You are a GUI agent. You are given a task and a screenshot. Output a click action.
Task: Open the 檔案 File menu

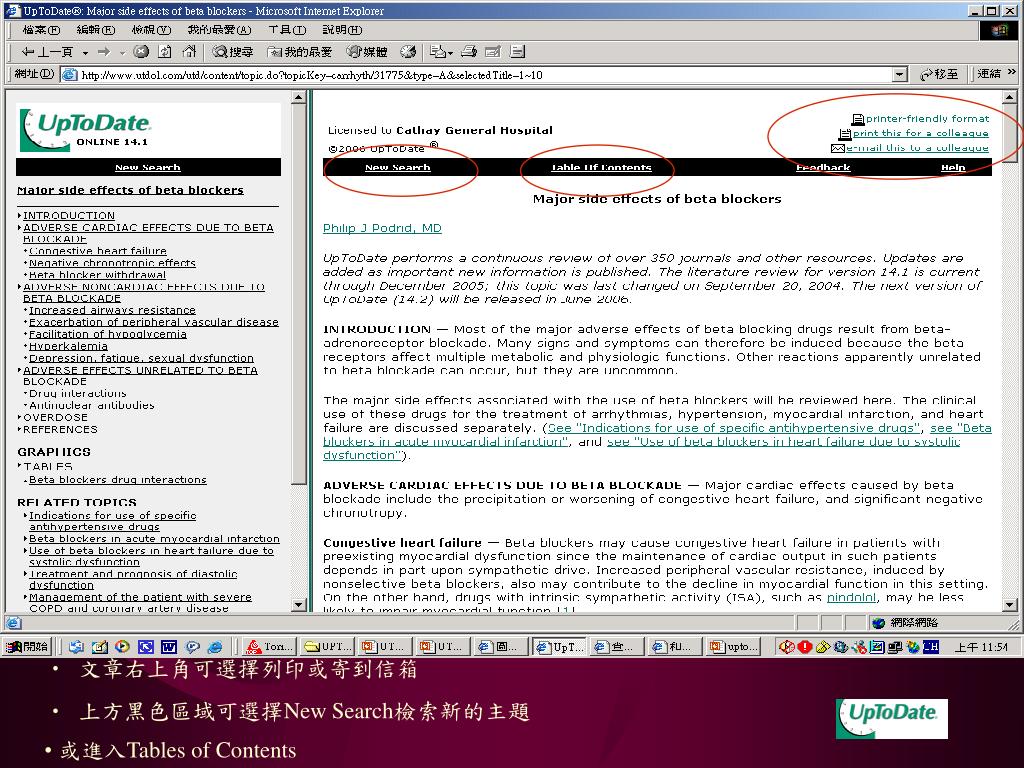click(41, 30)
